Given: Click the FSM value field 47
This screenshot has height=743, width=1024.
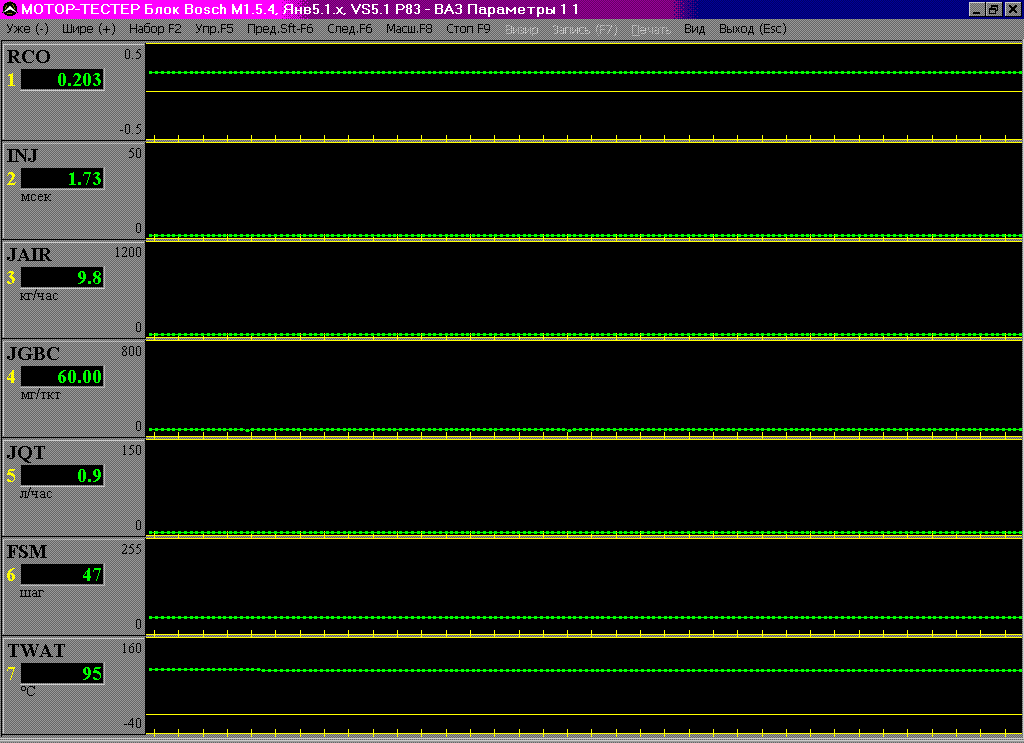Looking at the screenshot, I should click(x=62, y=575).
